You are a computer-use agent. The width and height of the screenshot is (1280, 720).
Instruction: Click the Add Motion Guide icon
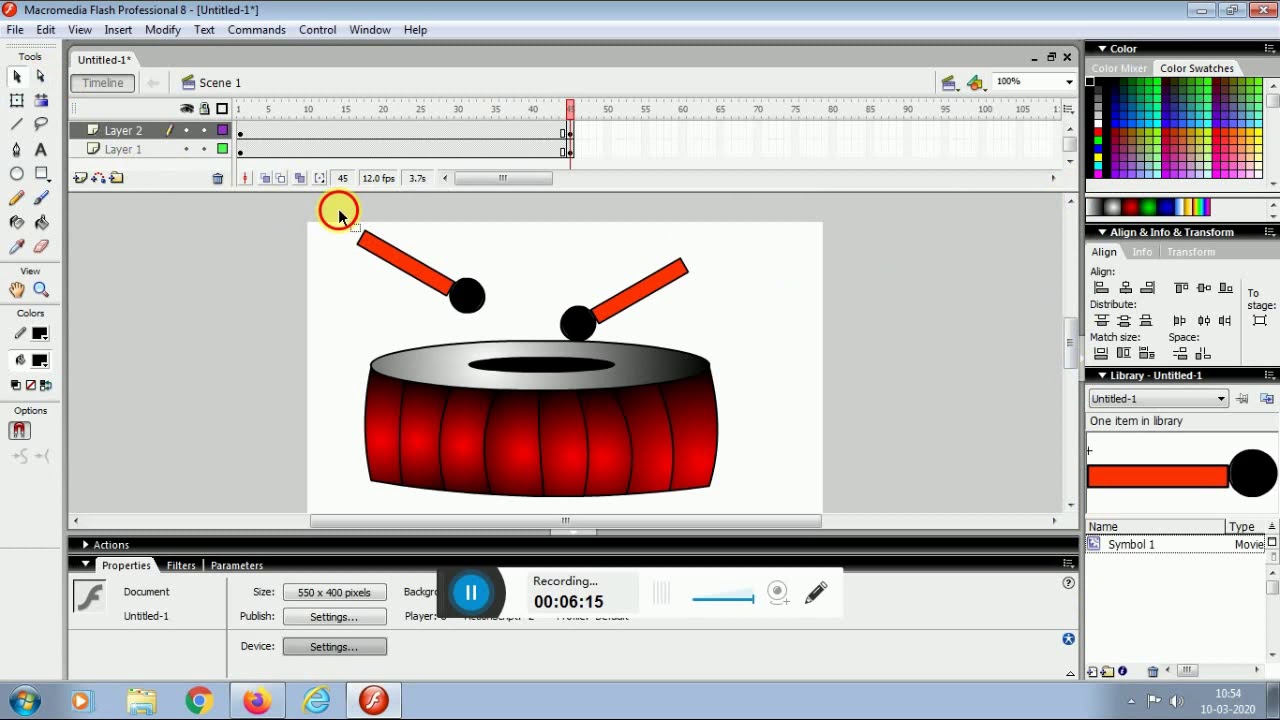[98, 178]
